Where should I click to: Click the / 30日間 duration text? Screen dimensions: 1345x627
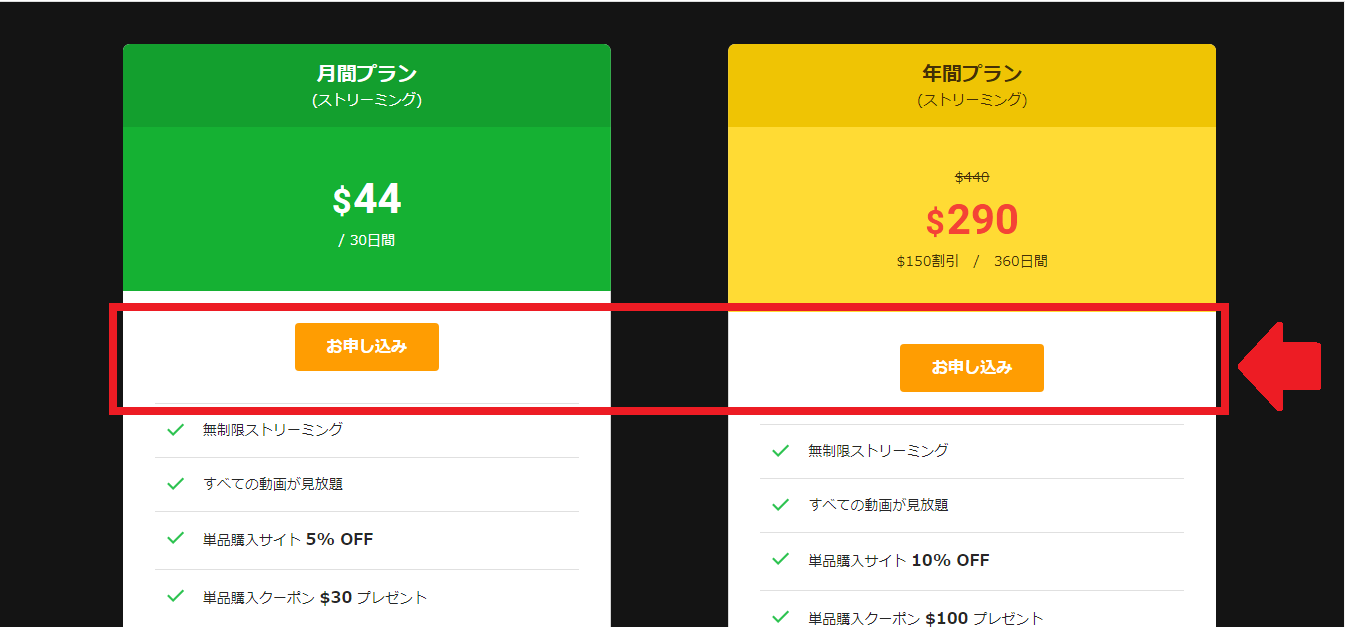click(x=366, y=241)
